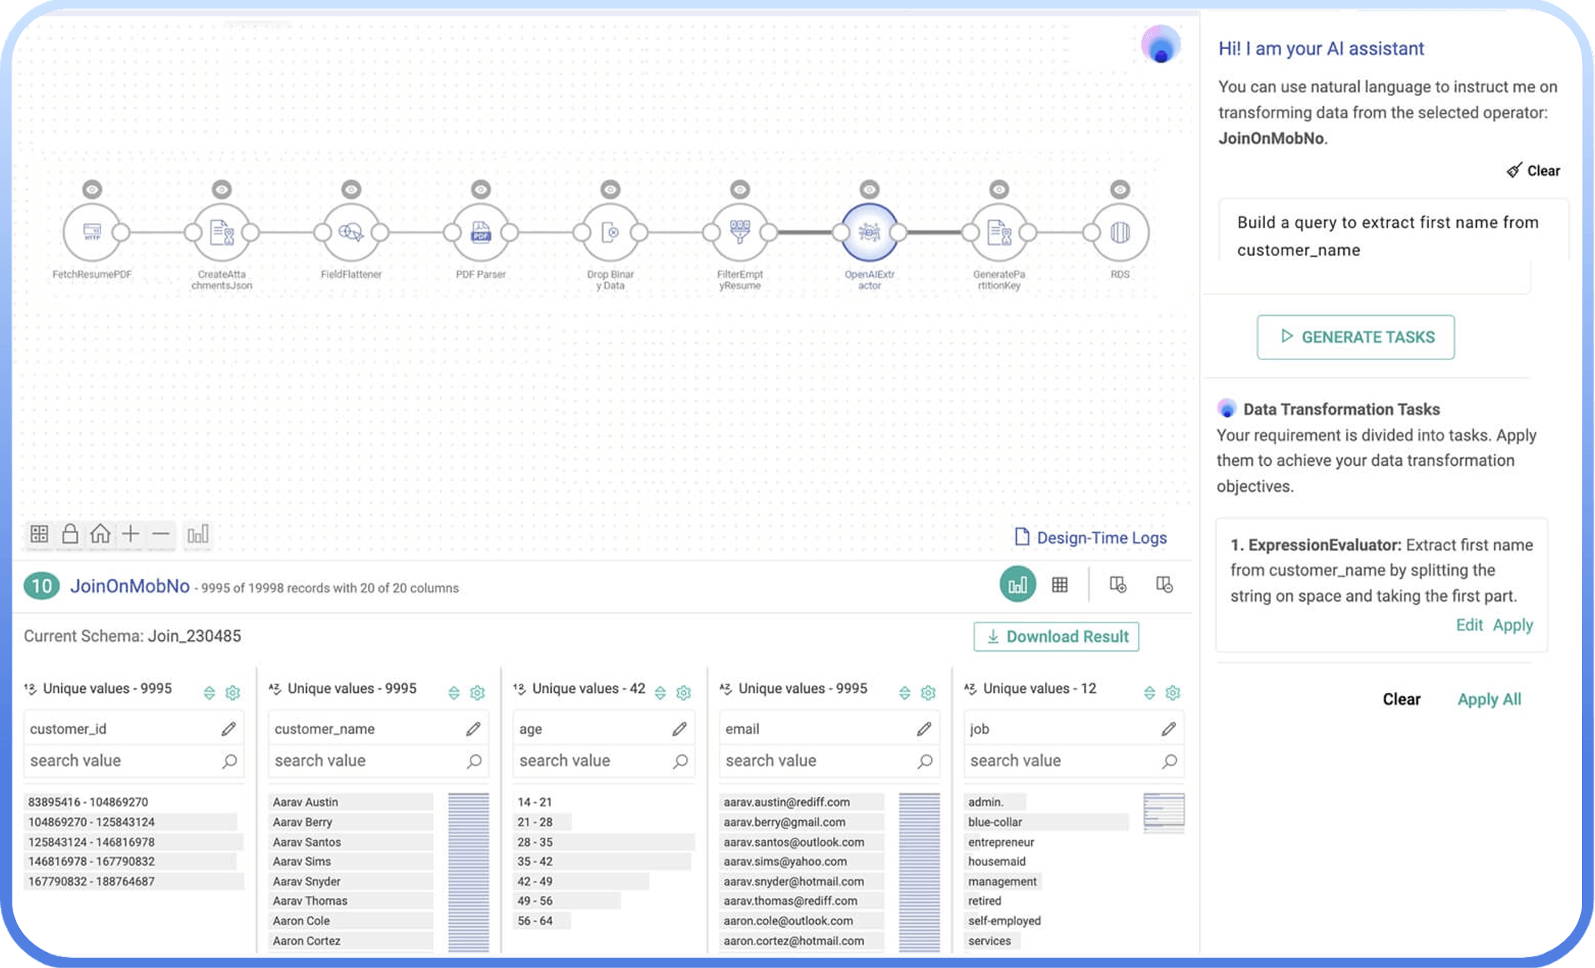
Task: Zoom in using the plus icon
Action: (x=131, y=534)
